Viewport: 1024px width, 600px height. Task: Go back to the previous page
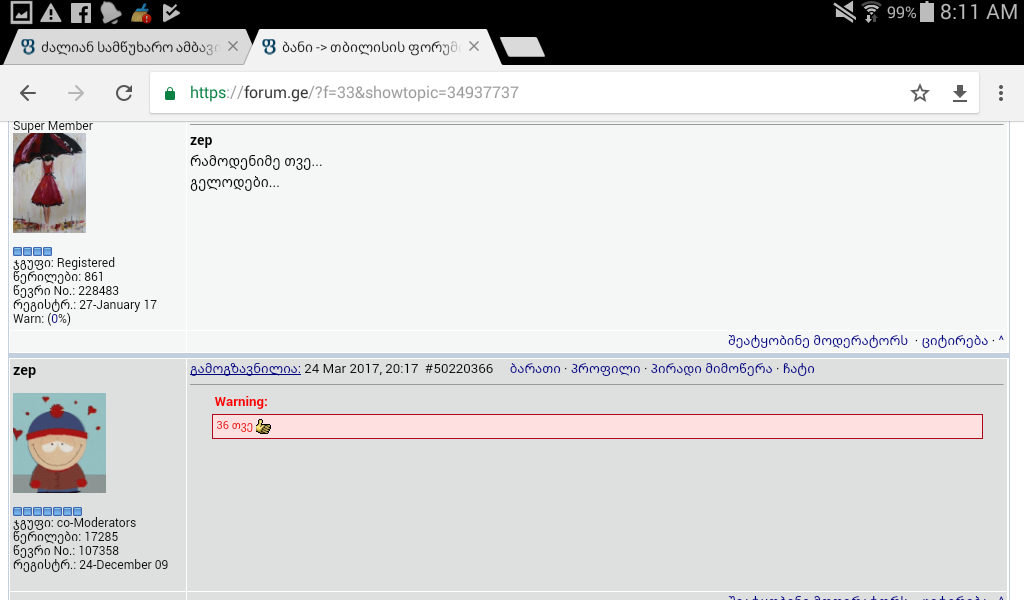pyautogui.click(x=28, y=93)
